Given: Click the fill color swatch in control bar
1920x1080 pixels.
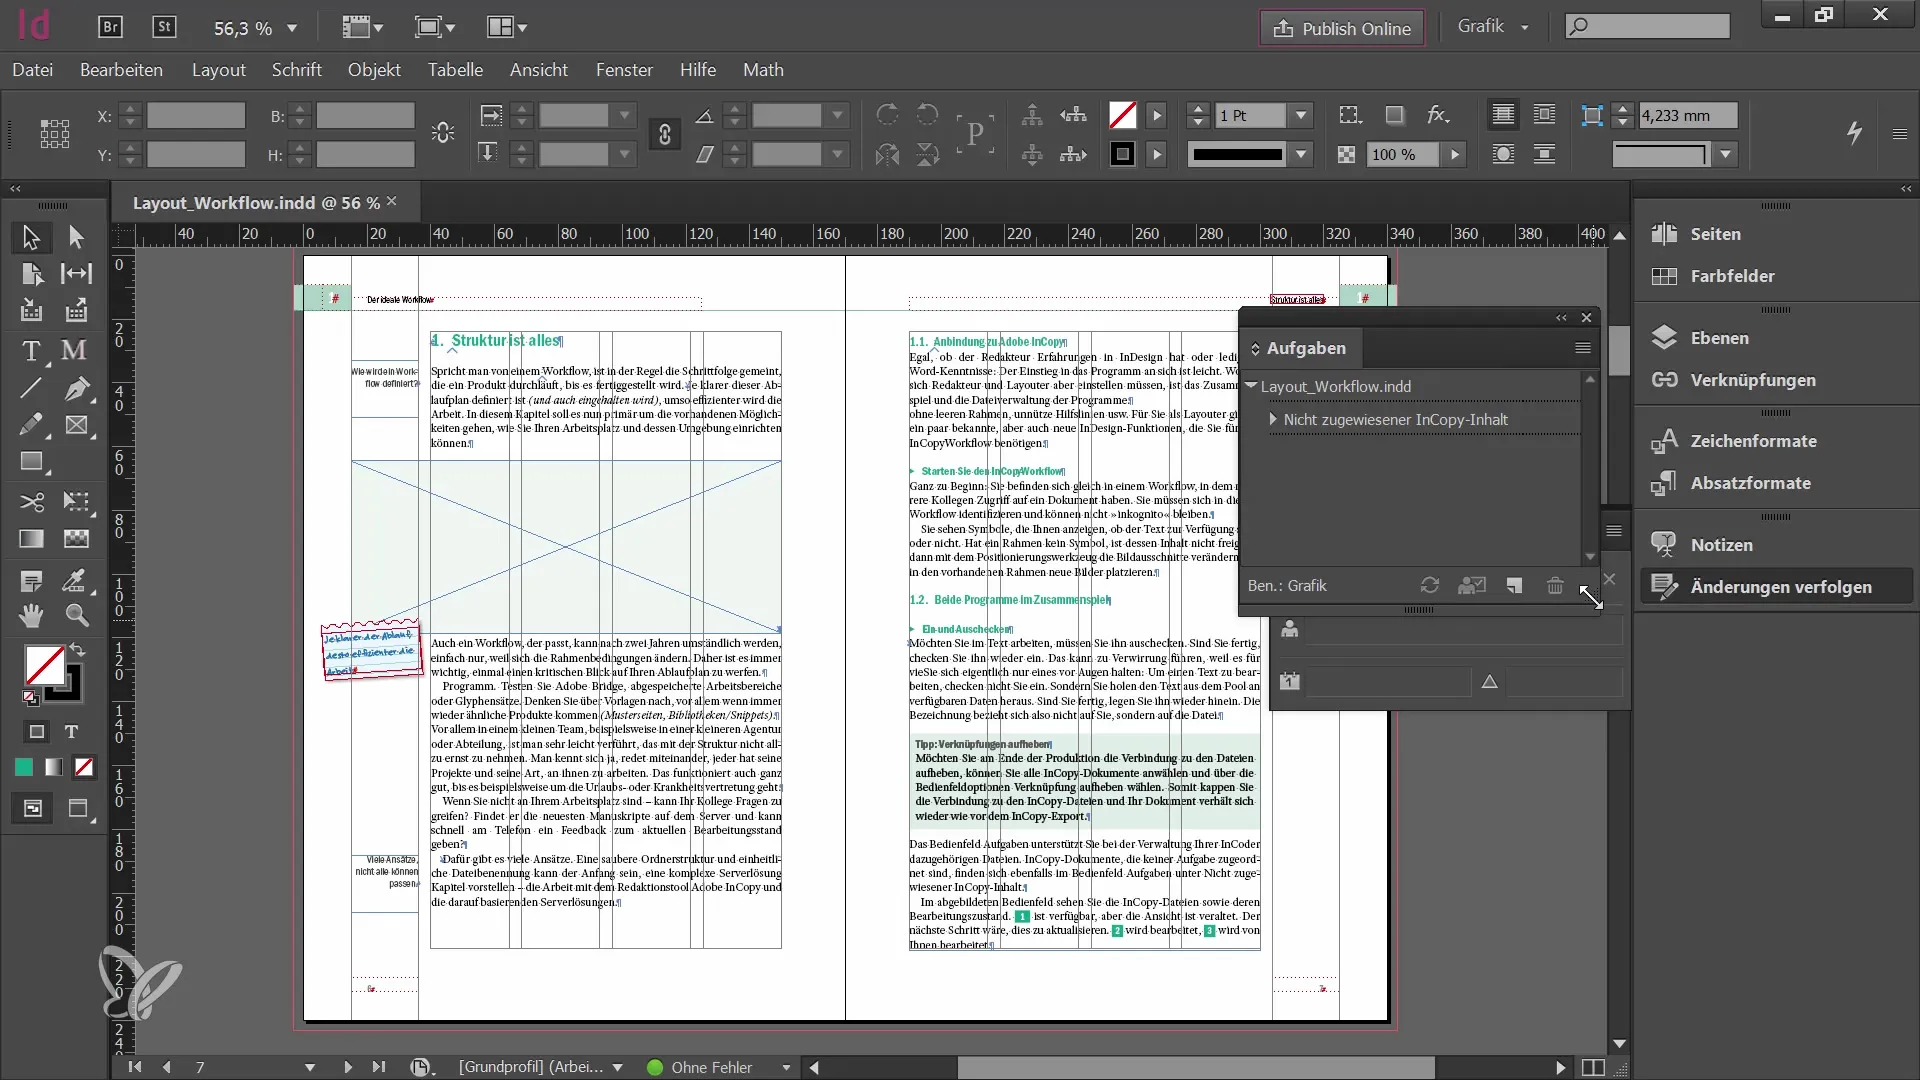Looking at the screenshot, I should point(1122,115).
